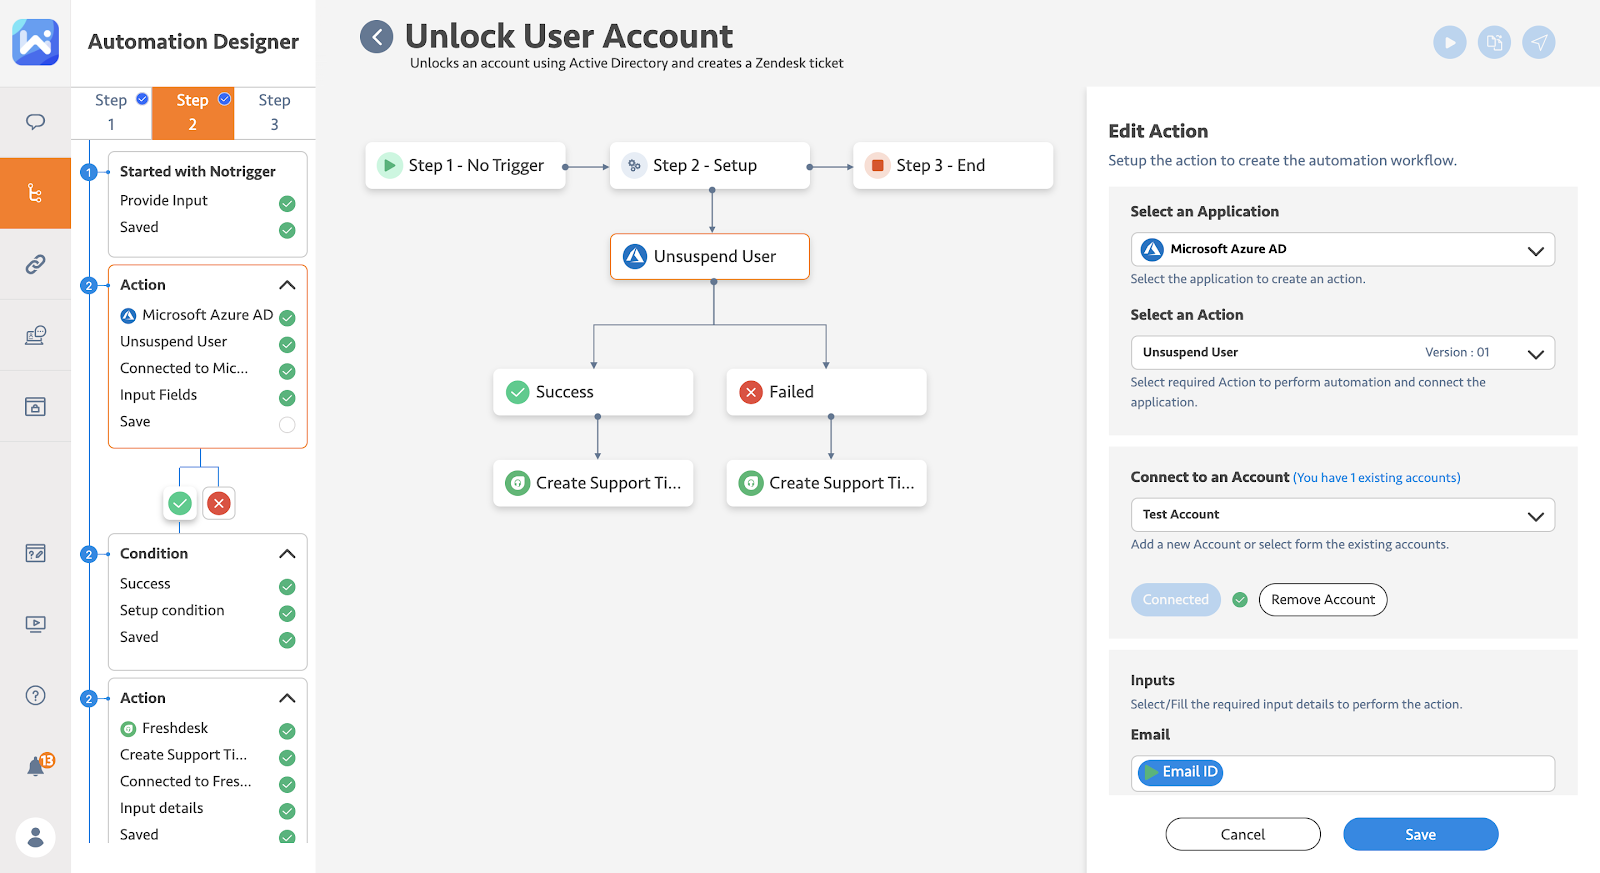
Task: Click the help question mark icon
Action: click(x=35, y=695)
